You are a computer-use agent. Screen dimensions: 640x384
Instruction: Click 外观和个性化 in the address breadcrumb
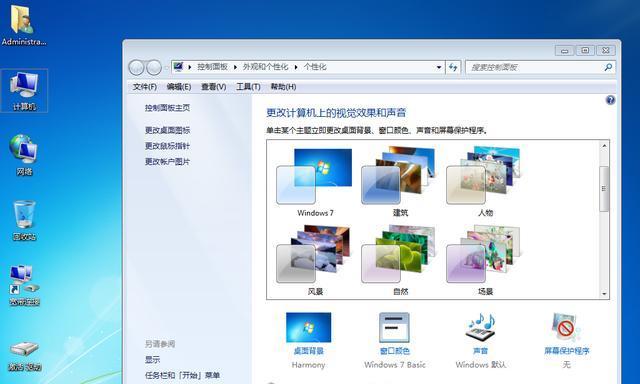click(266, 67)
